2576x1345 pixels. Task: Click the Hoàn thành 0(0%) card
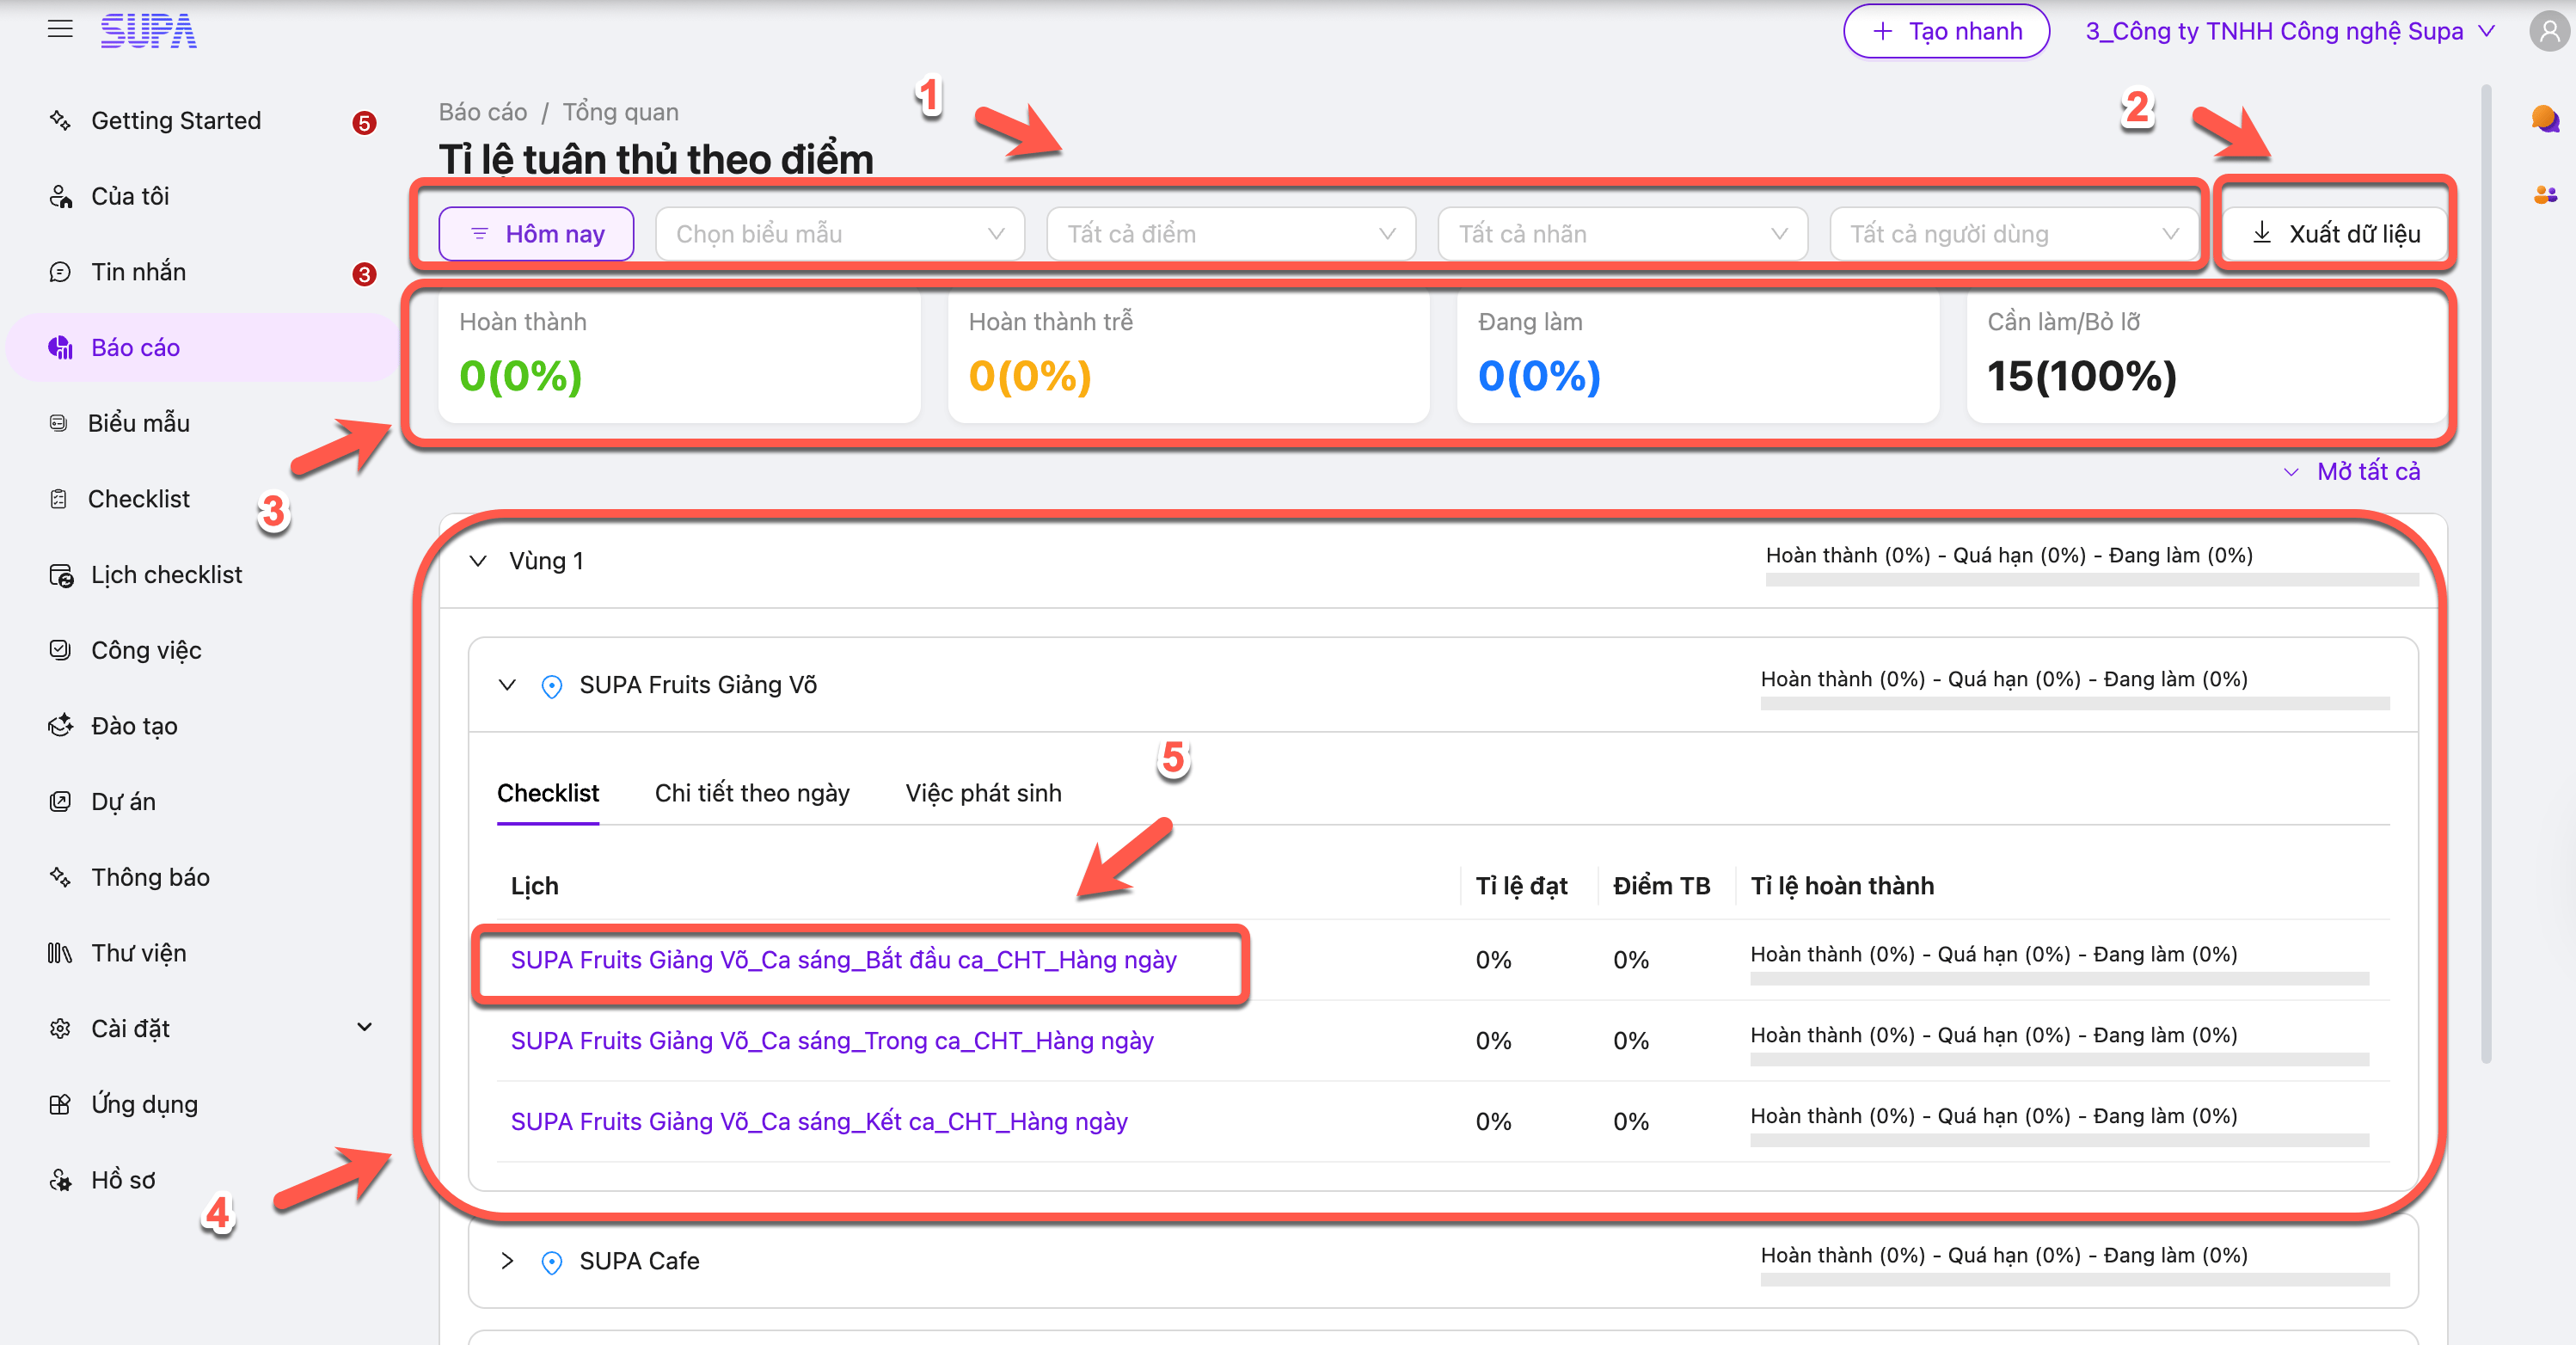(x=679, y=357)
